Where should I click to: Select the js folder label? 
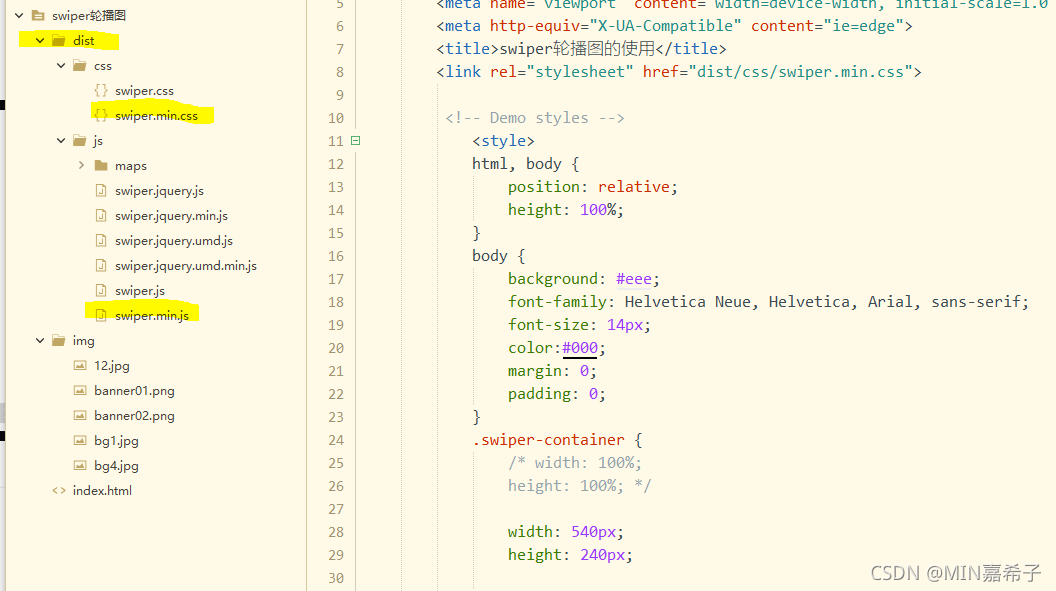[x=98, y=140]
